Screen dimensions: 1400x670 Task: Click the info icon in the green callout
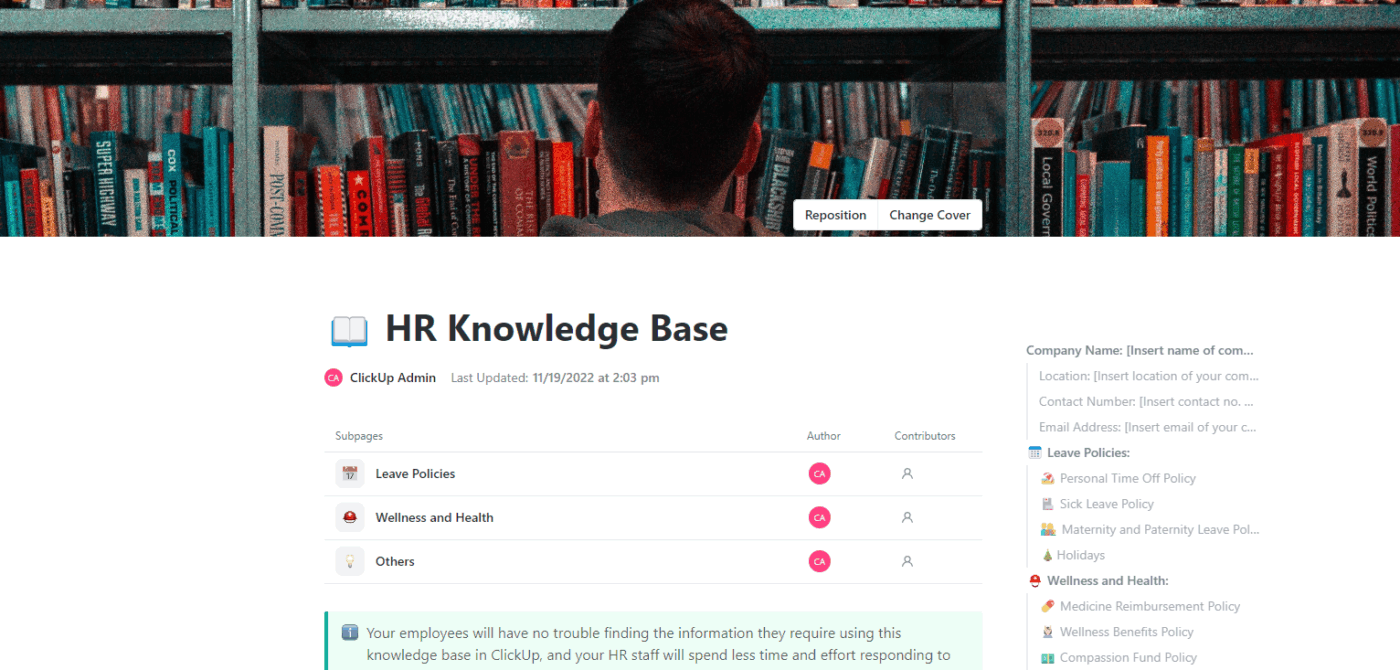pos(348,633)
